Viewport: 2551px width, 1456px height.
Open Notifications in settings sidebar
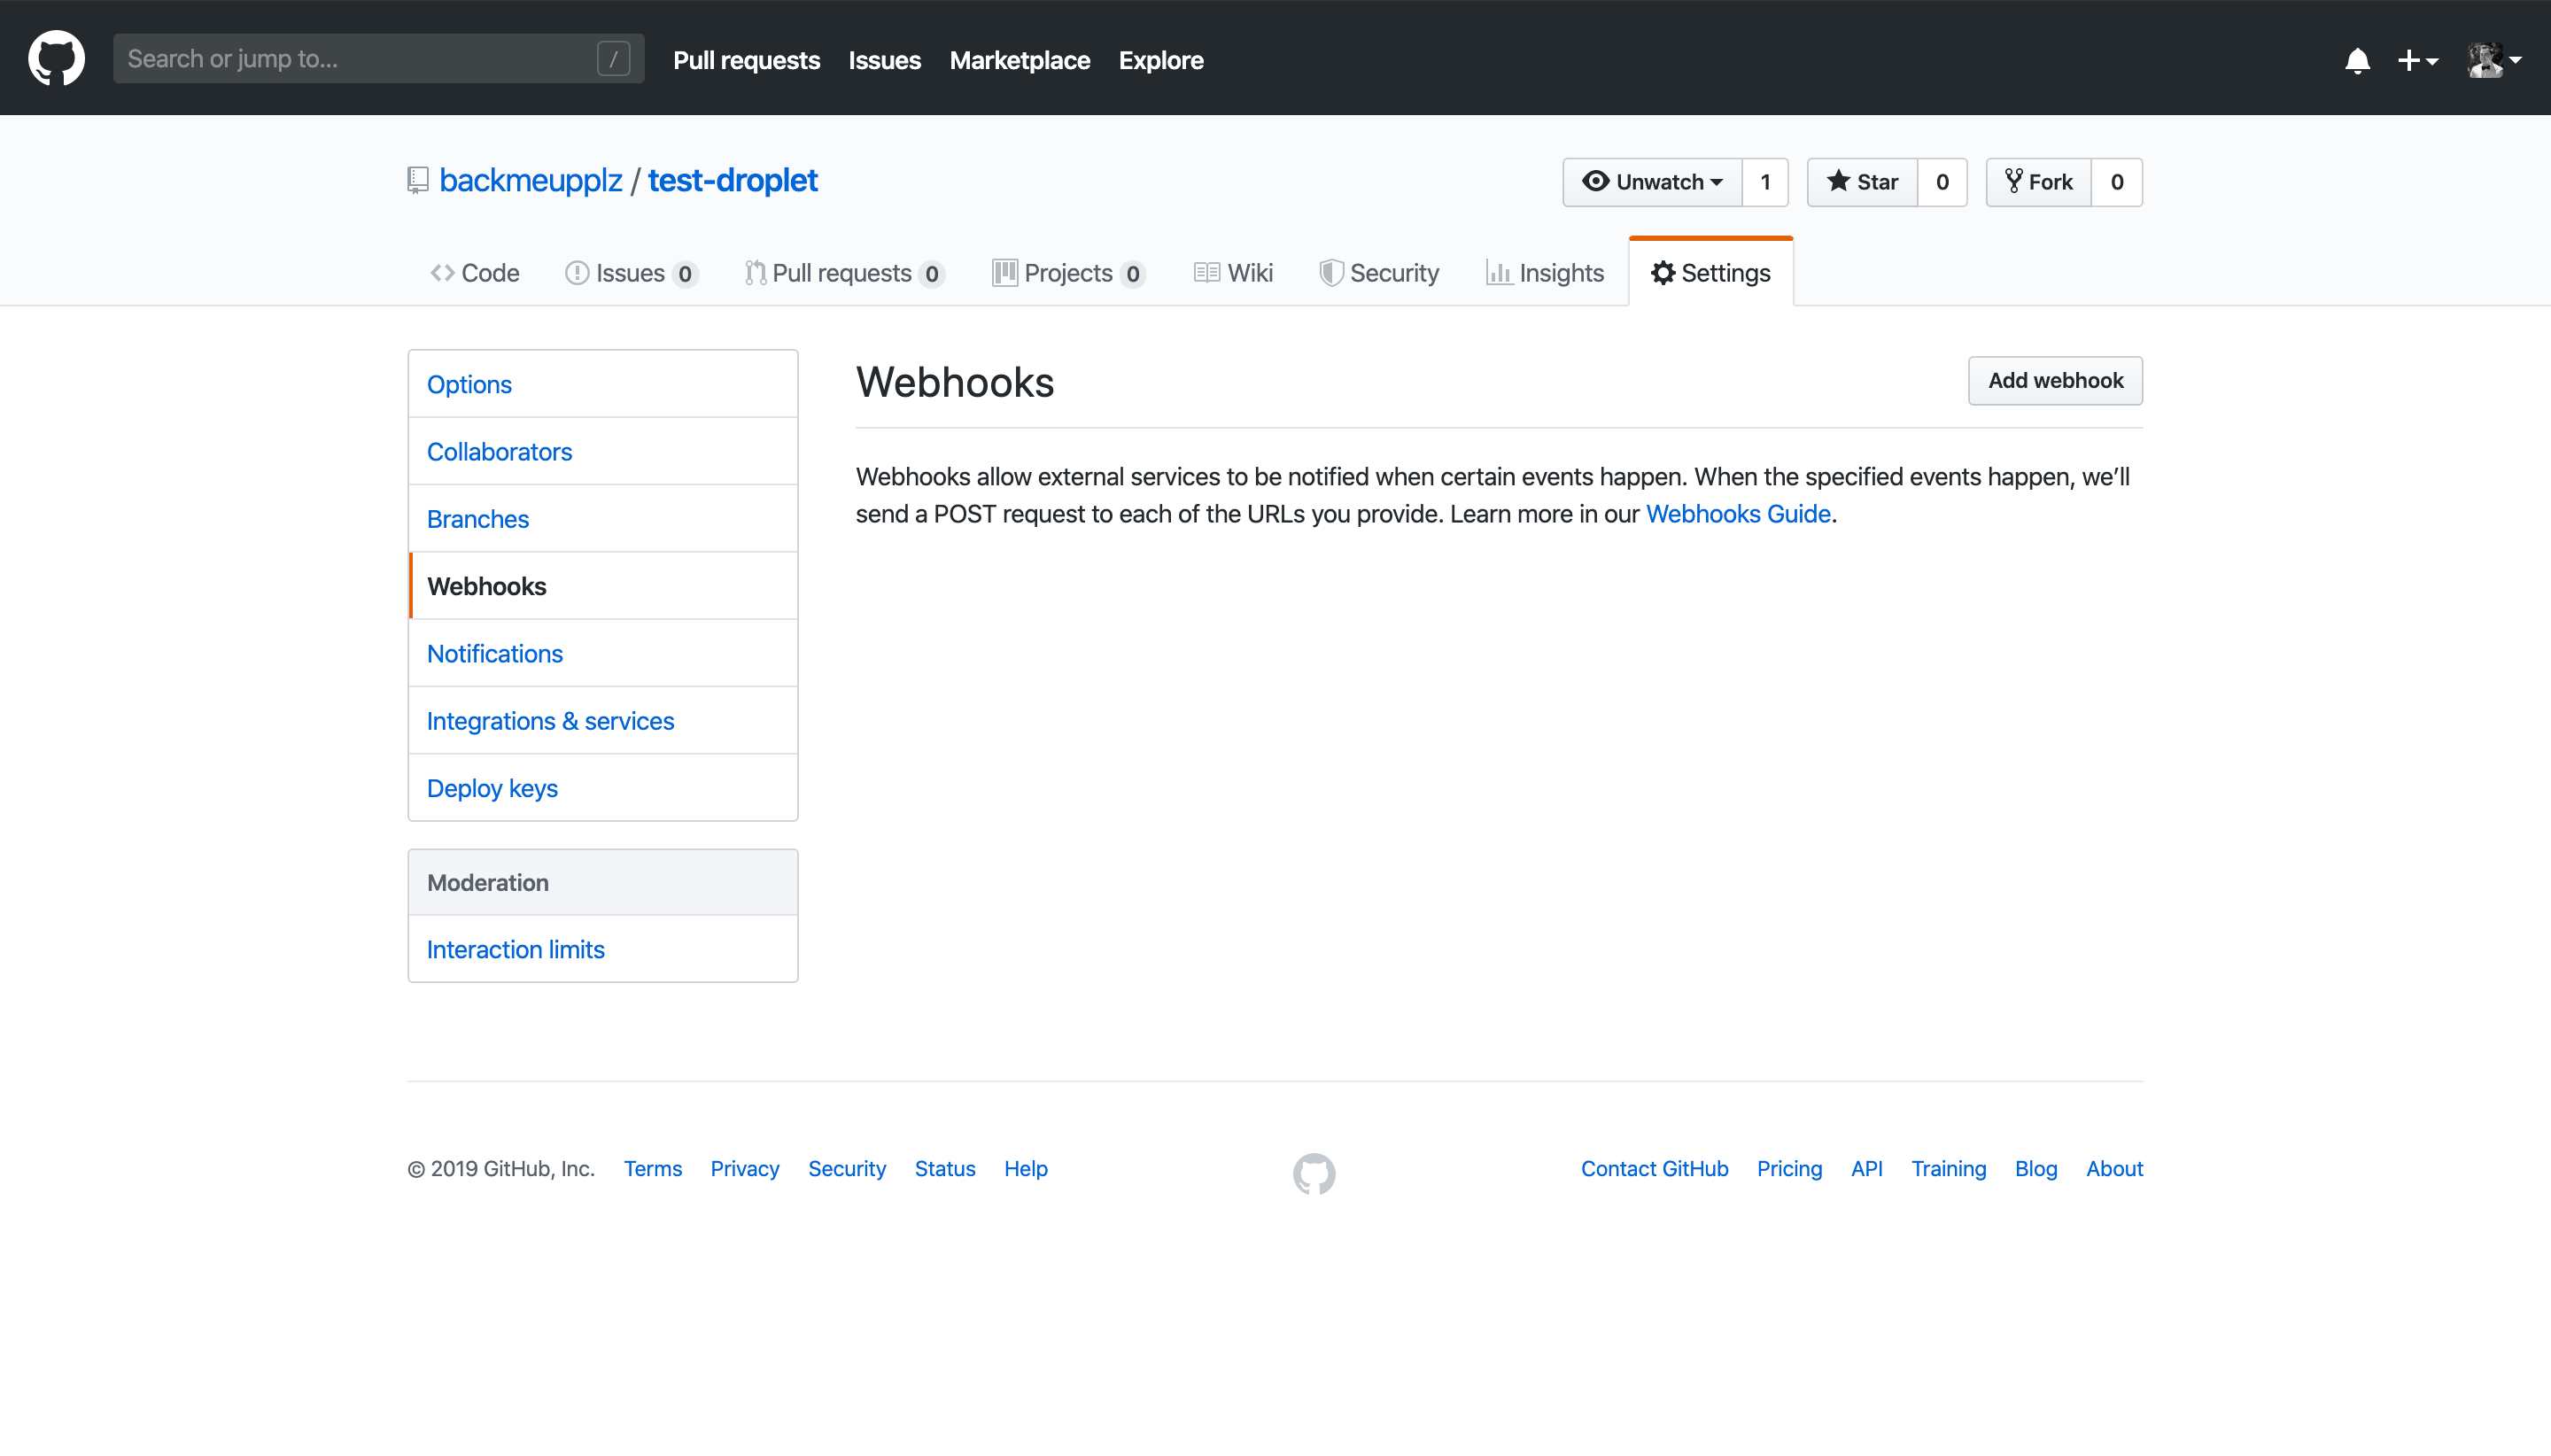[603, 653]
